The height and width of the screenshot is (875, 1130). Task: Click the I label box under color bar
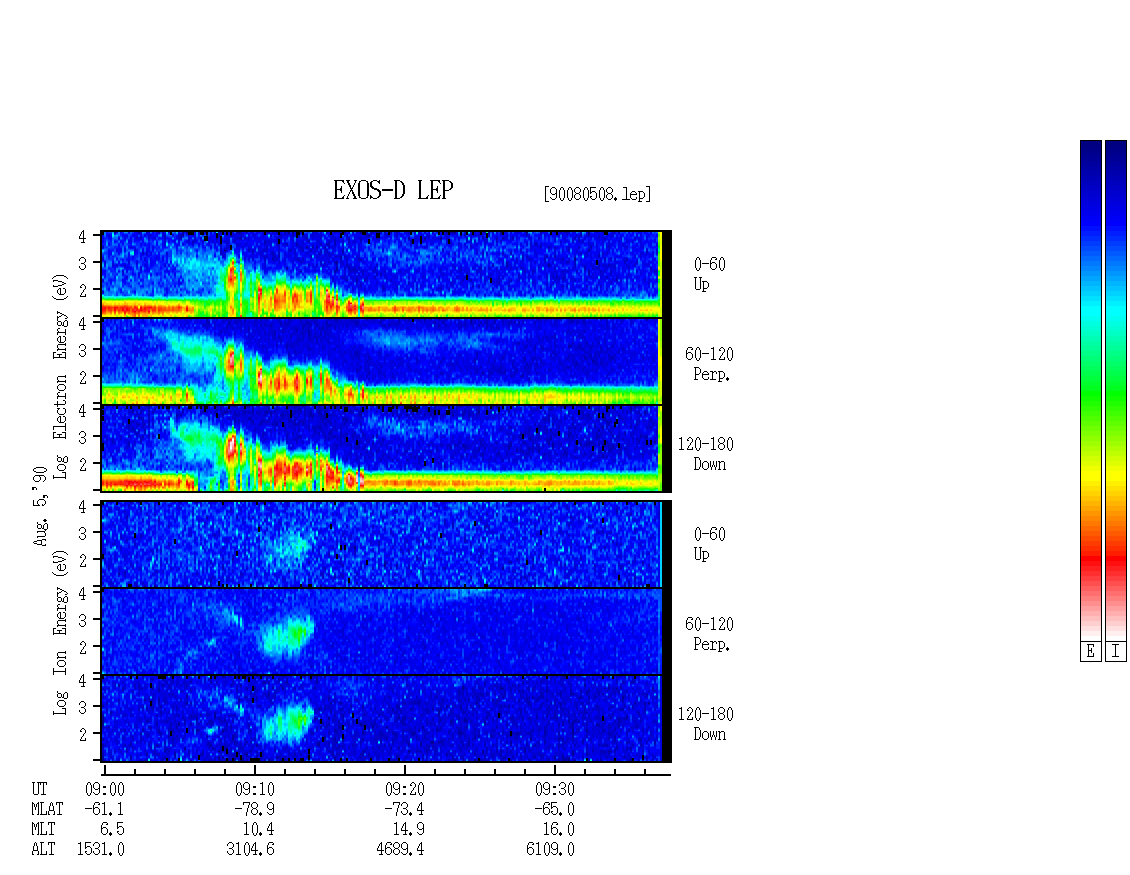(x=1116, y=652)
